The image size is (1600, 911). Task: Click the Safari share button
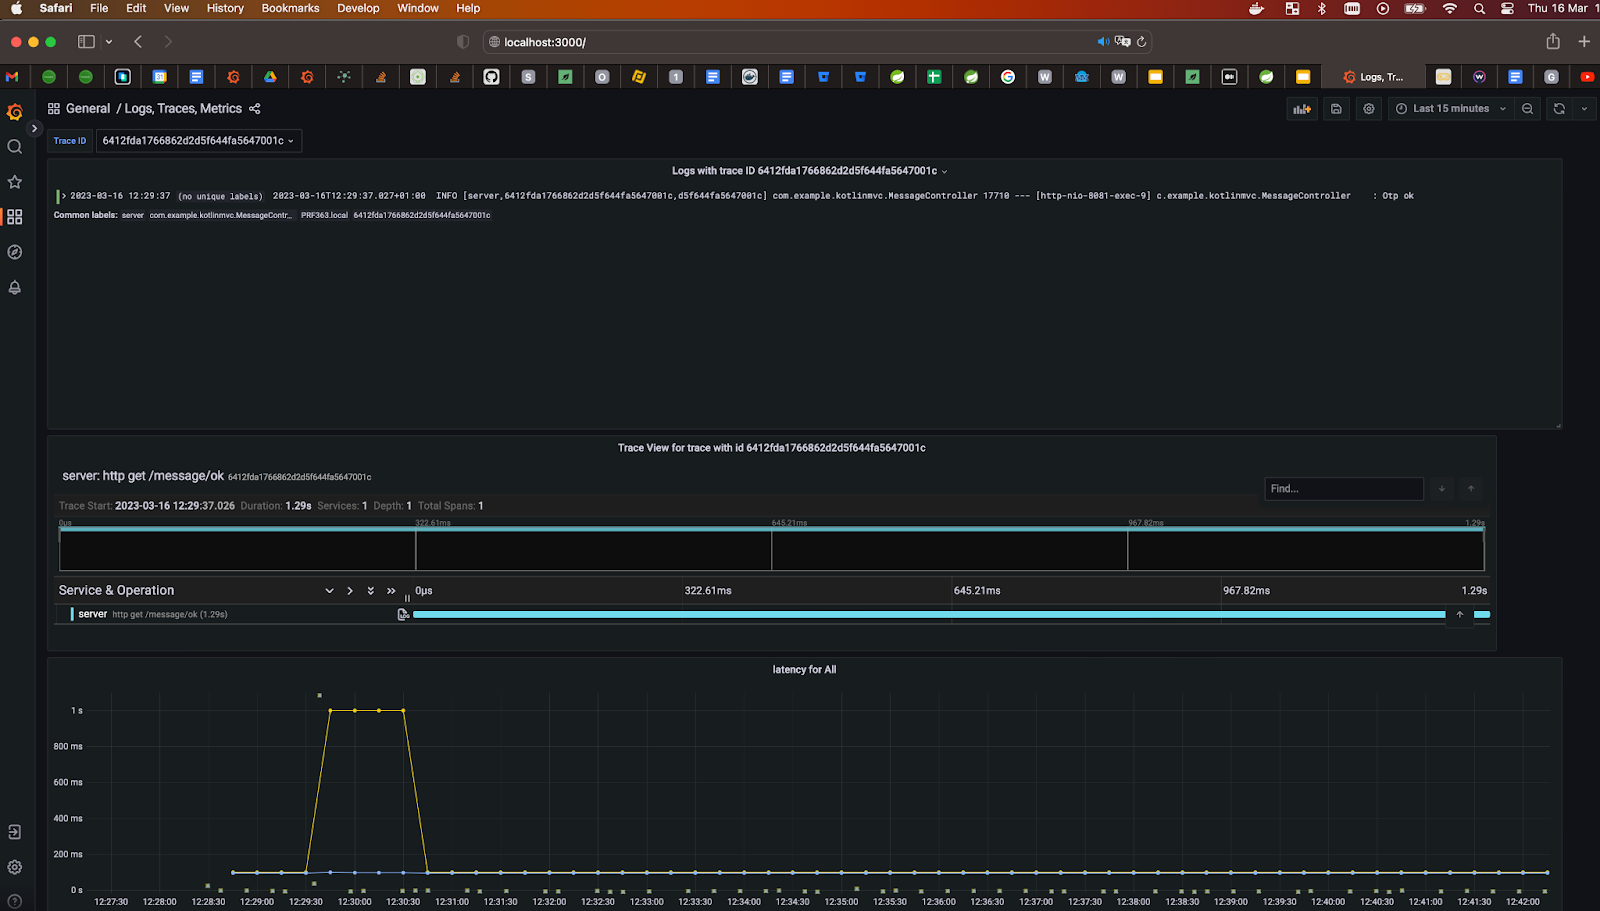click(1553, 42)
